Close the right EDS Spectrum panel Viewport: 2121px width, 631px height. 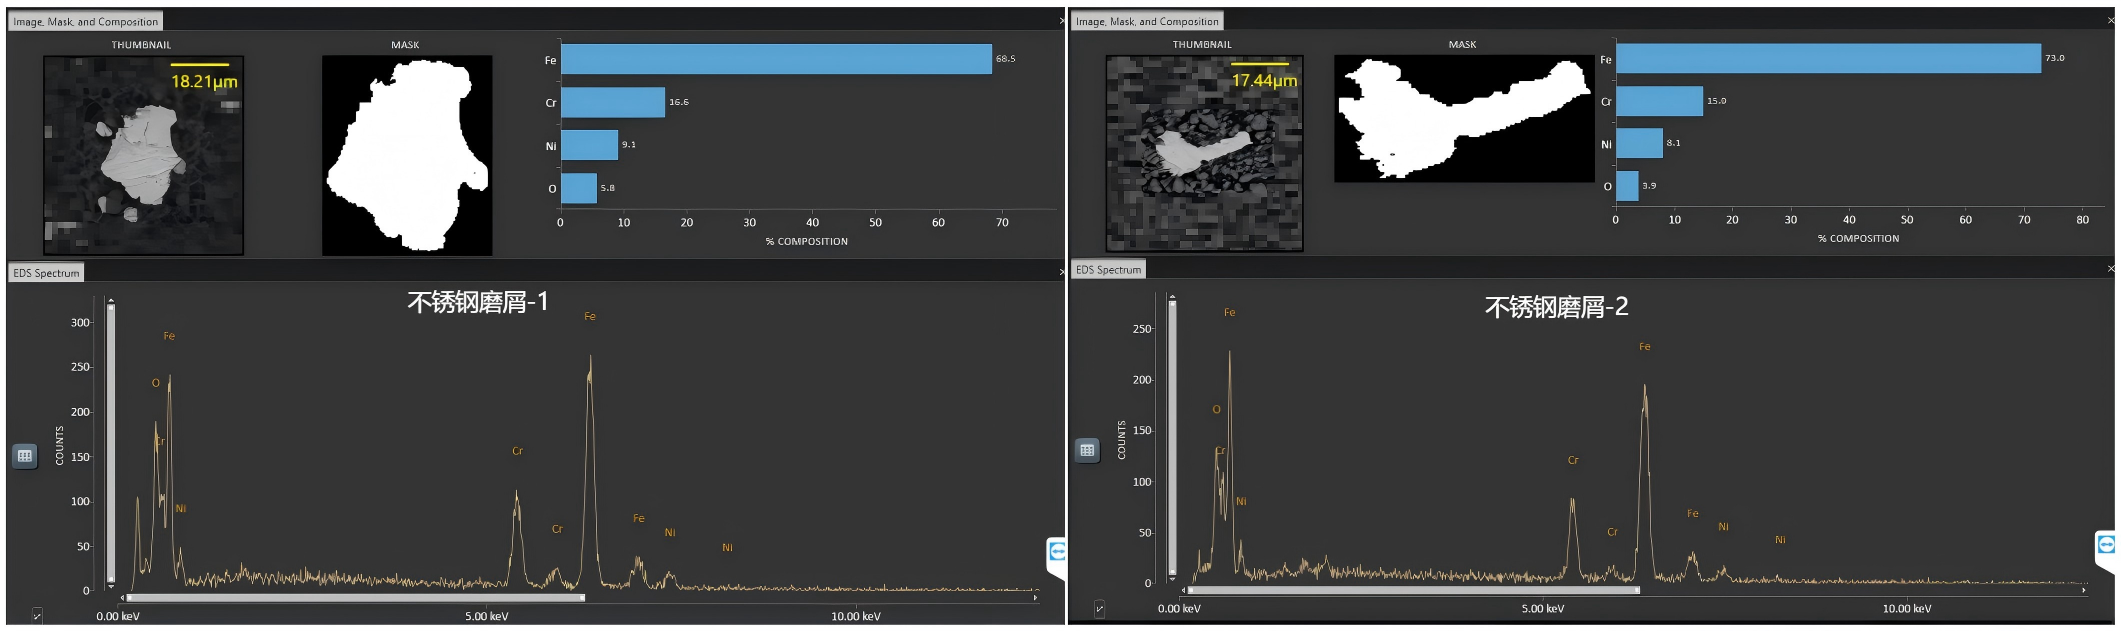[2111, 269]
